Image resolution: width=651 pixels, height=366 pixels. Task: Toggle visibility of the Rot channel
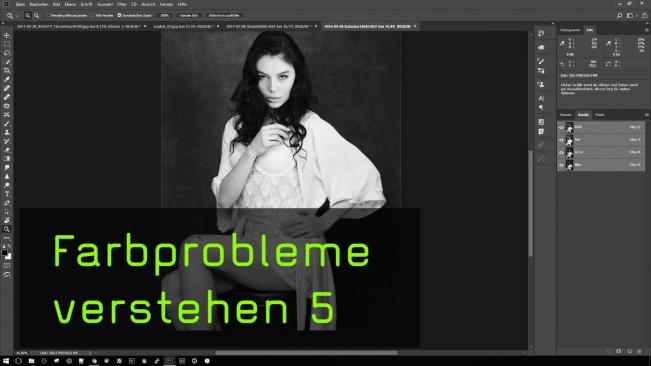click(561, 140)
